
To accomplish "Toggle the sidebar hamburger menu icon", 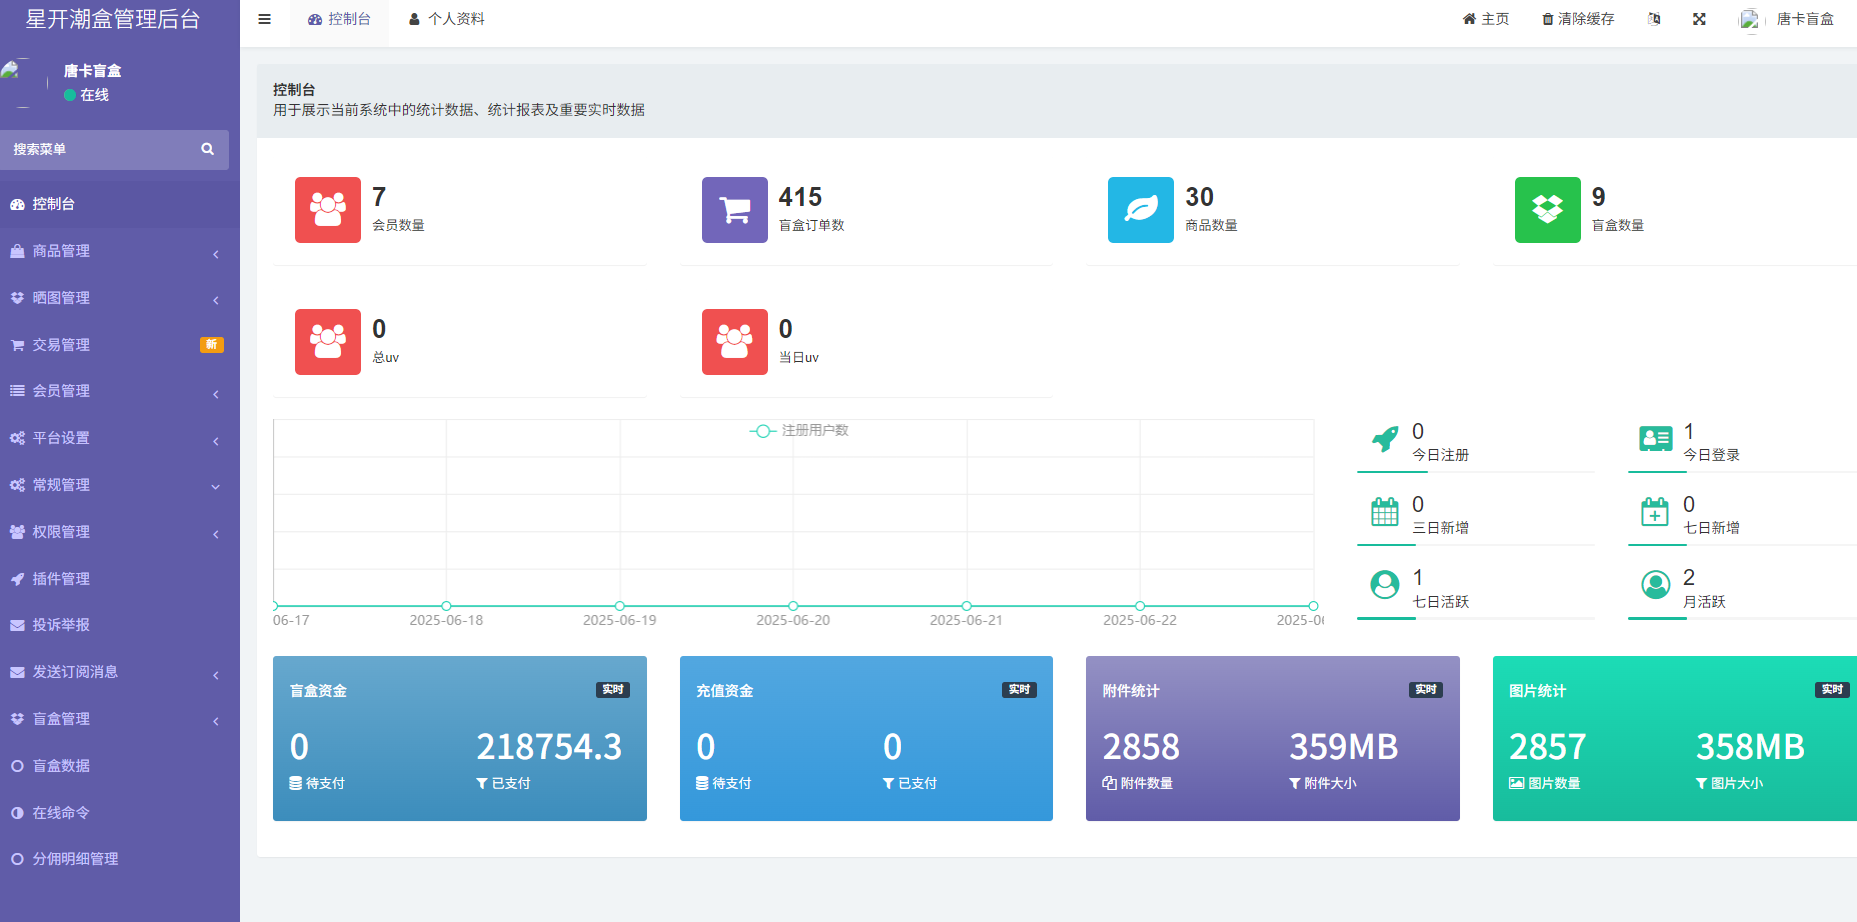I will click(264, 19).
